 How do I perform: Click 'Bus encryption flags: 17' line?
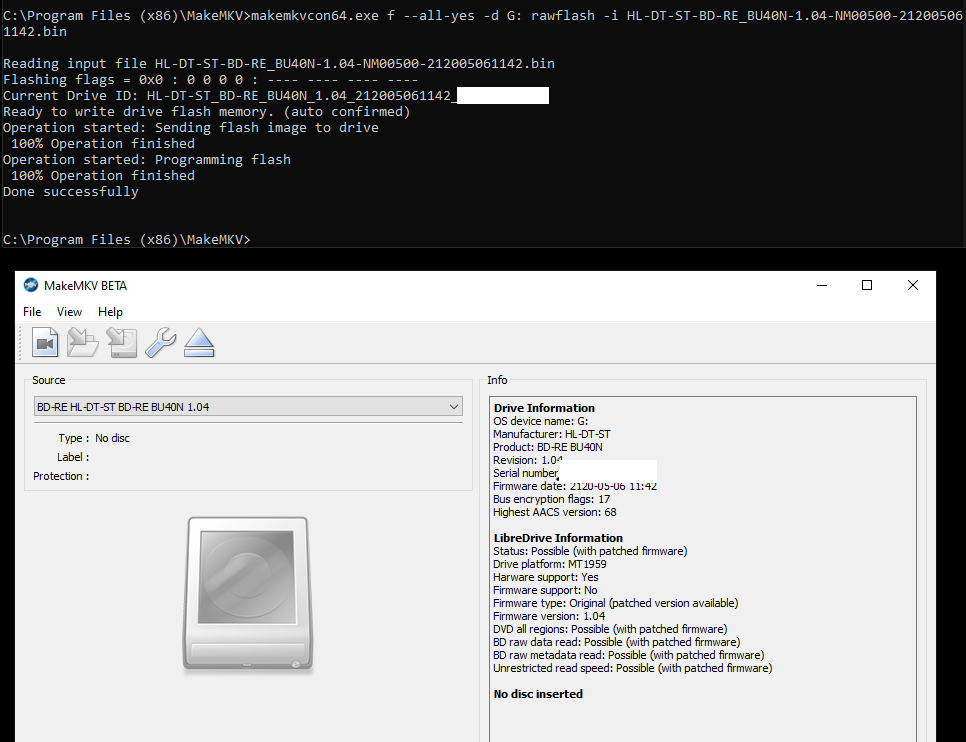point(551,499)
